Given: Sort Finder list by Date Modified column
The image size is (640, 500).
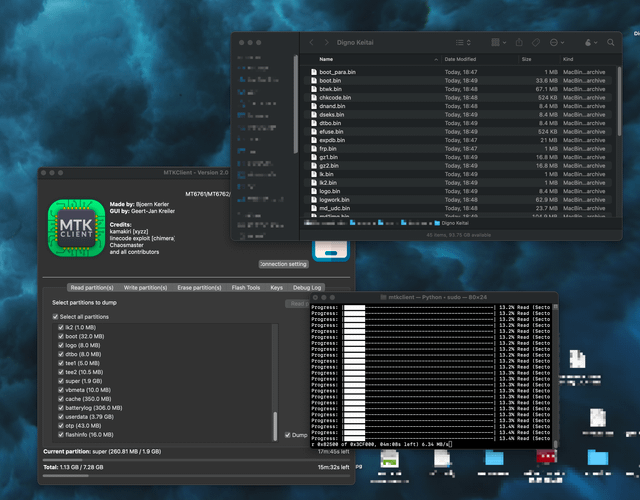Looking at the screenshot, I should (480, 59).
